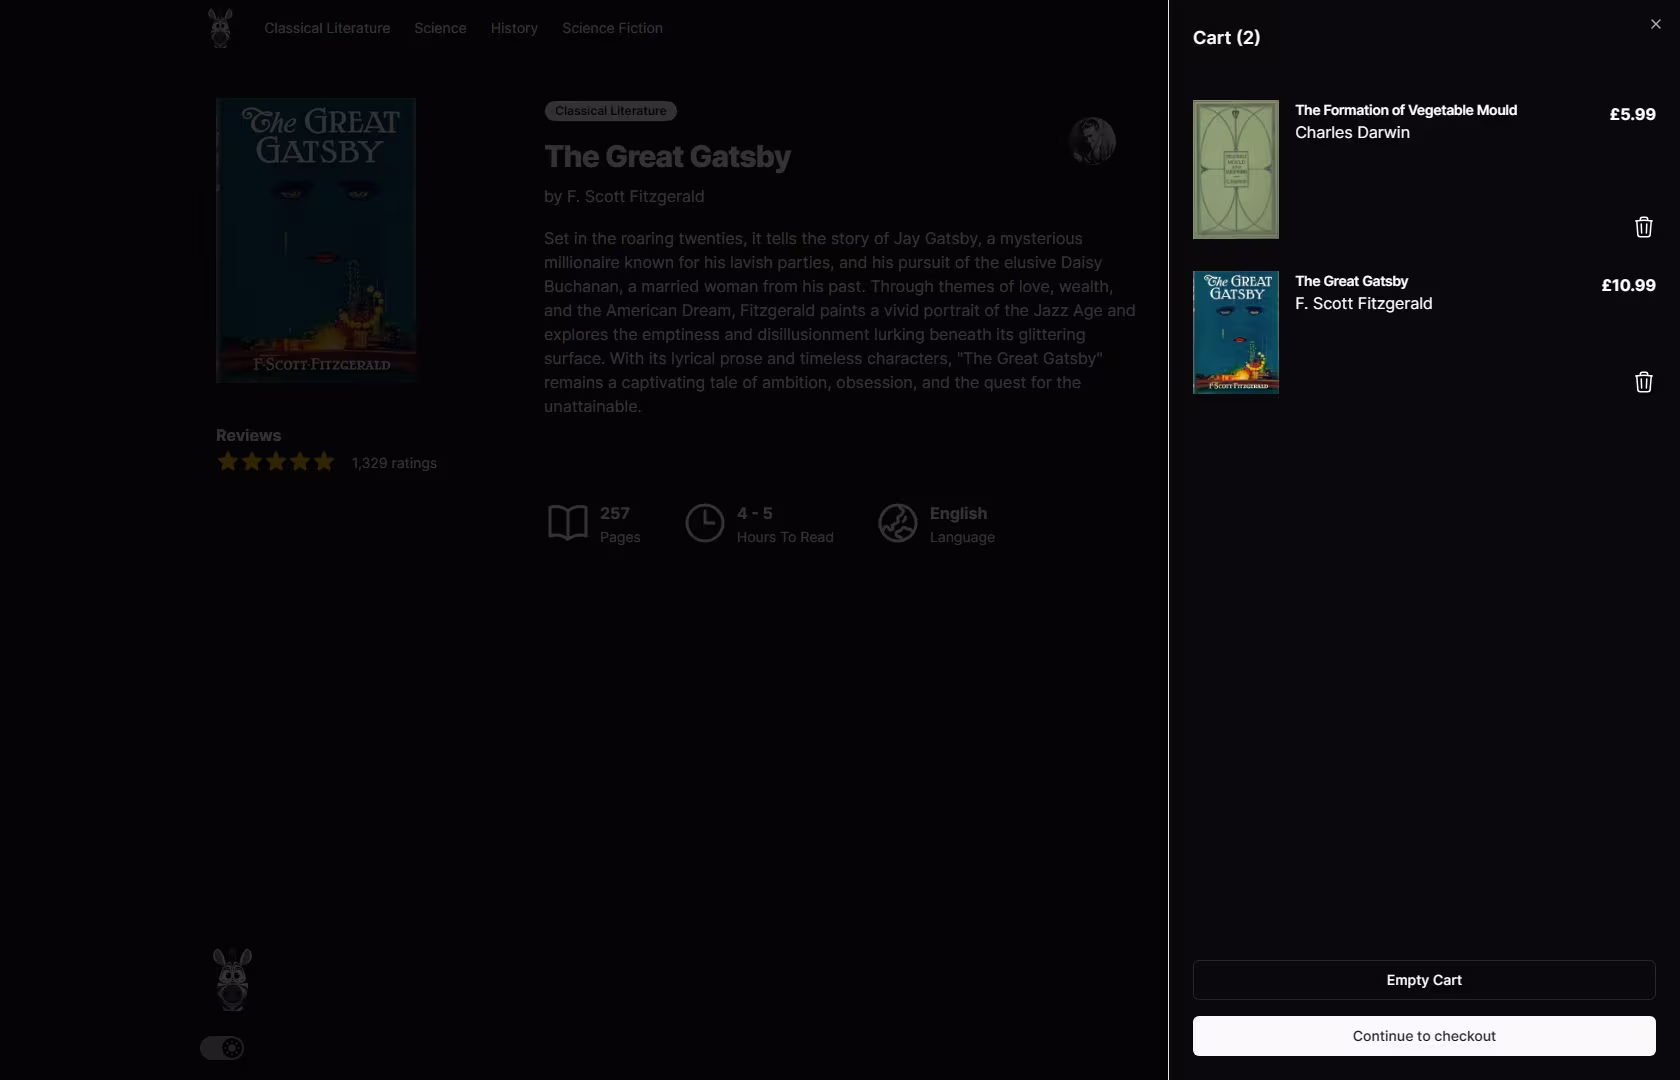This screenshot has height=1080, width=1680.
Task: Click the 'Charles Darwin' author name in cart
Action: 1352,132
